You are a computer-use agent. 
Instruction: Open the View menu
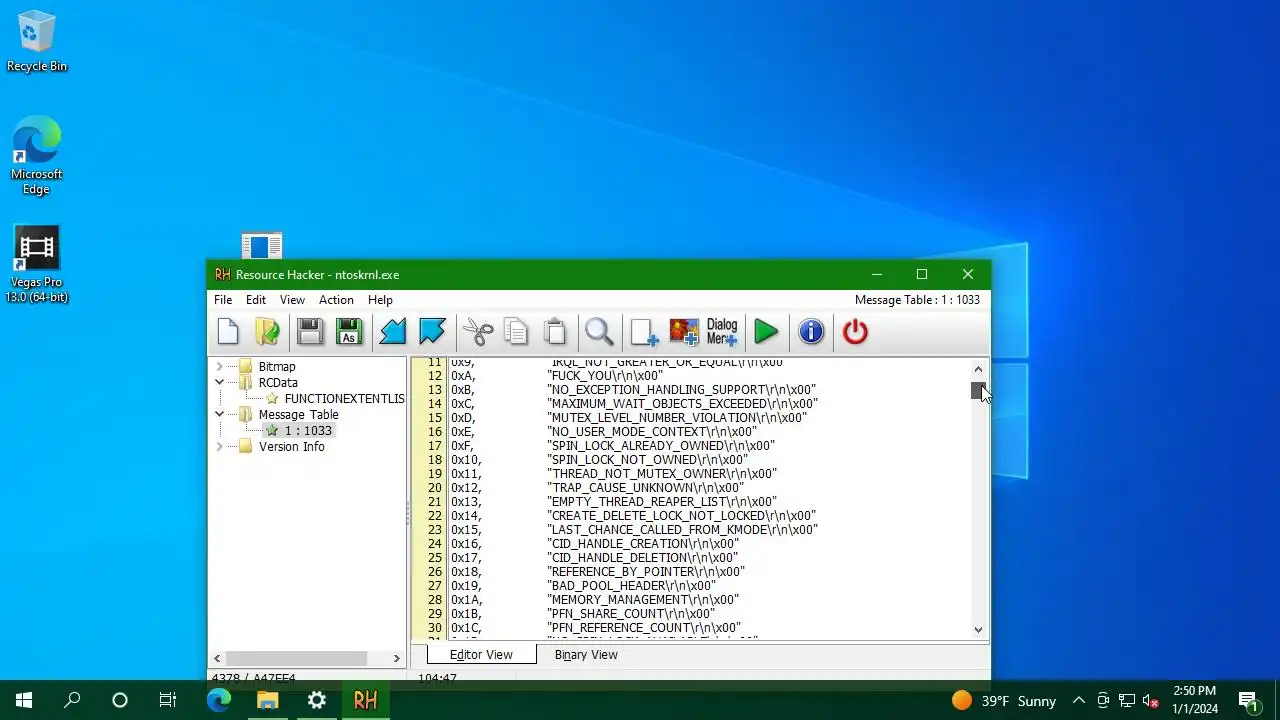pyautogui.click(x=292, y=300)
